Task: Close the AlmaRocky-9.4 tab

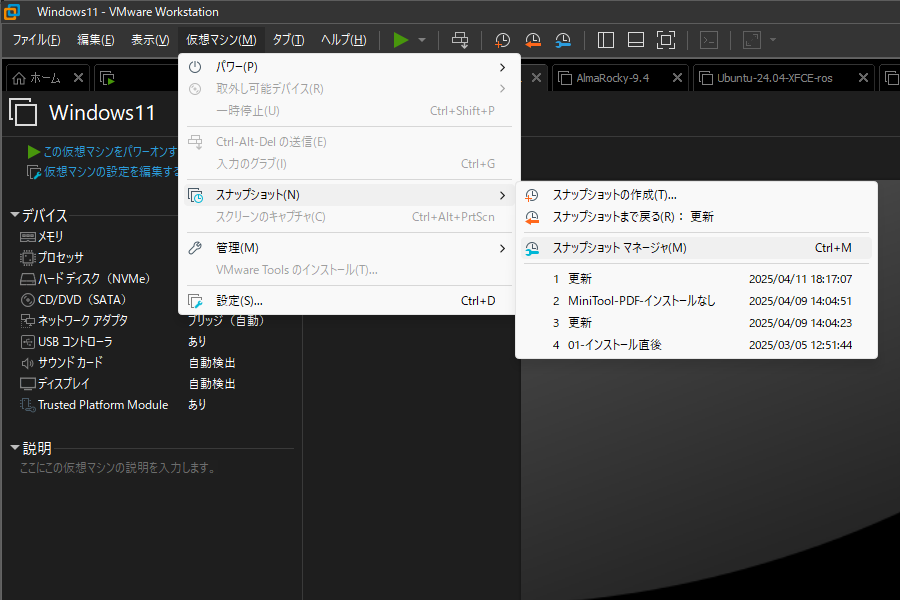Action: (x=677, y=78)
